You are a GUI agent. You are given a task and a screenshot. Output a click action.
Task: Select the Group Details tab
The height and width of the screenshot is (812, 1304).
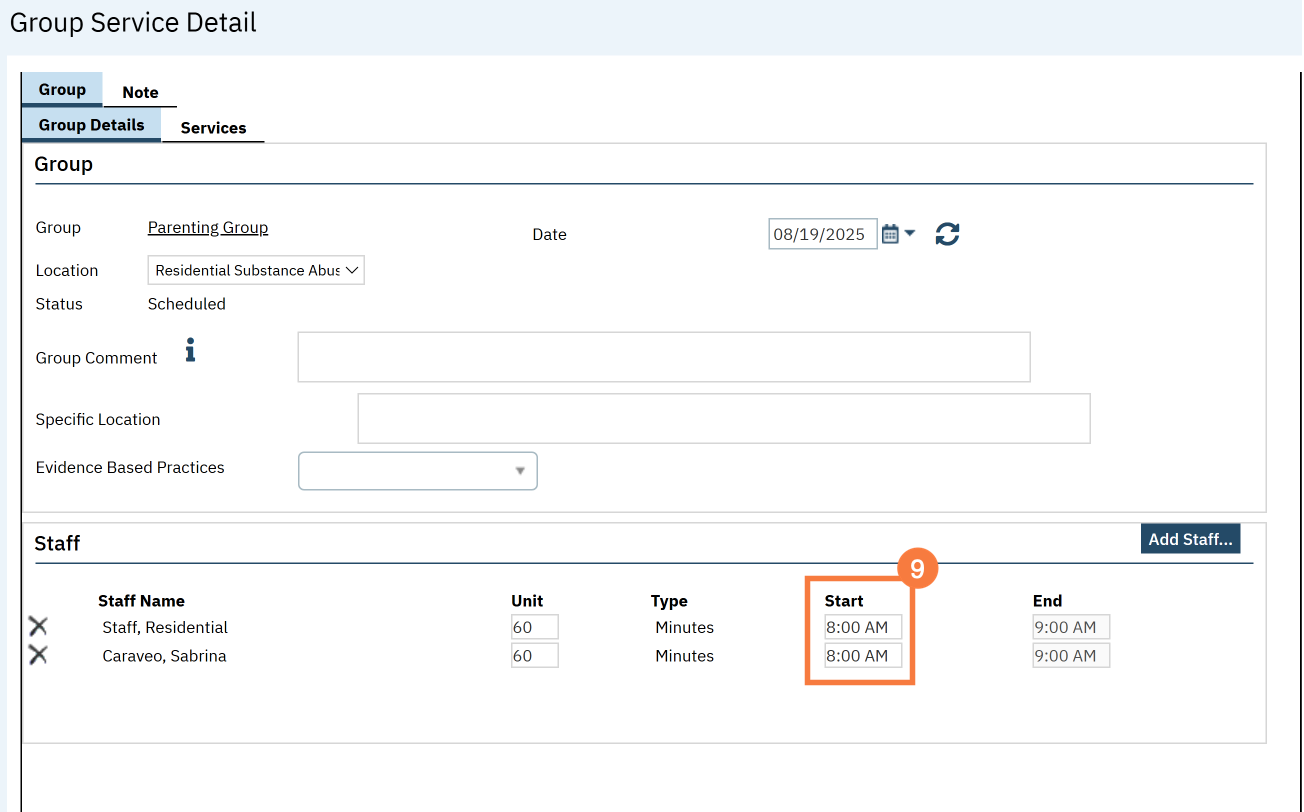[x=91, y=125]
